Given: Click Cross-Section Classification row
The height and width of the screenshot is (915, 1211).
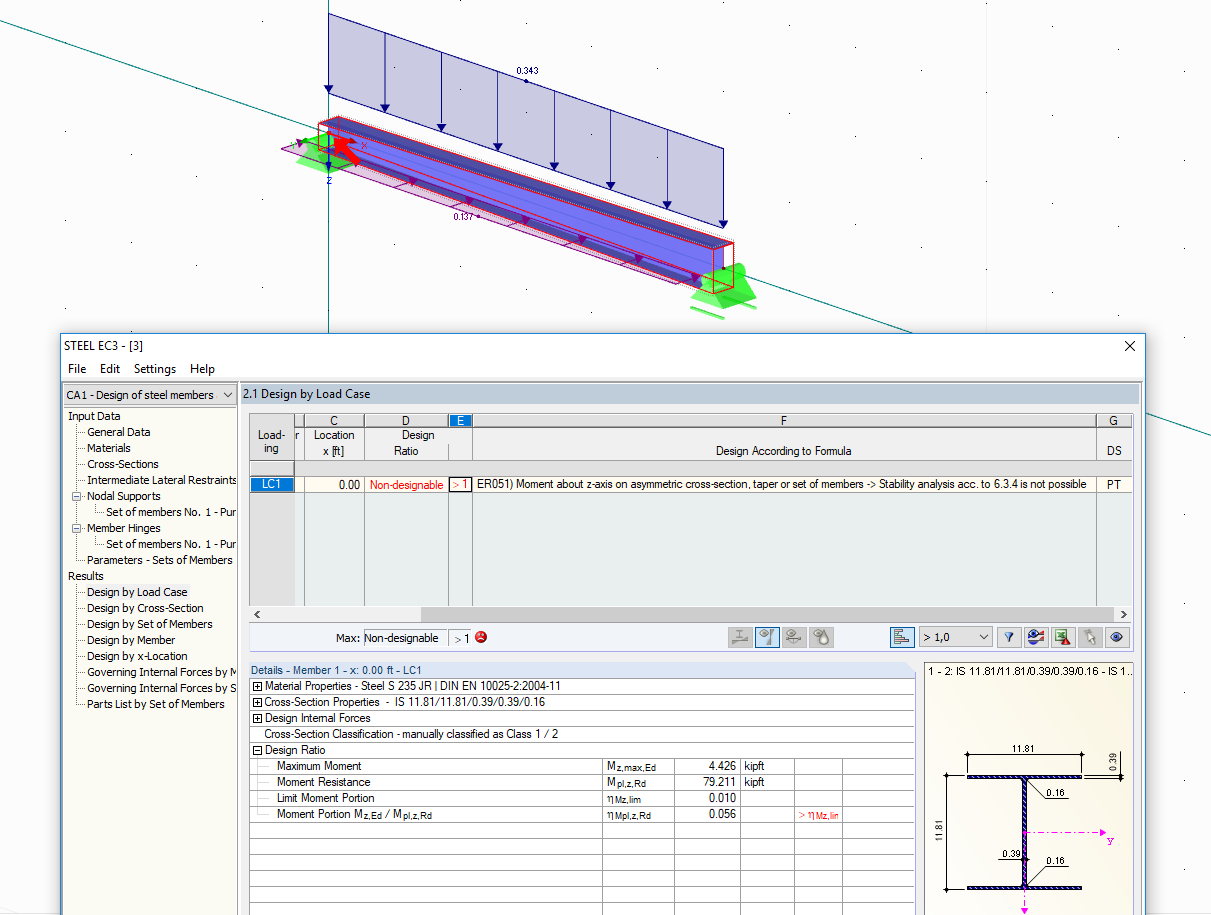Looking at the screenshot, I should pos(582,734).
